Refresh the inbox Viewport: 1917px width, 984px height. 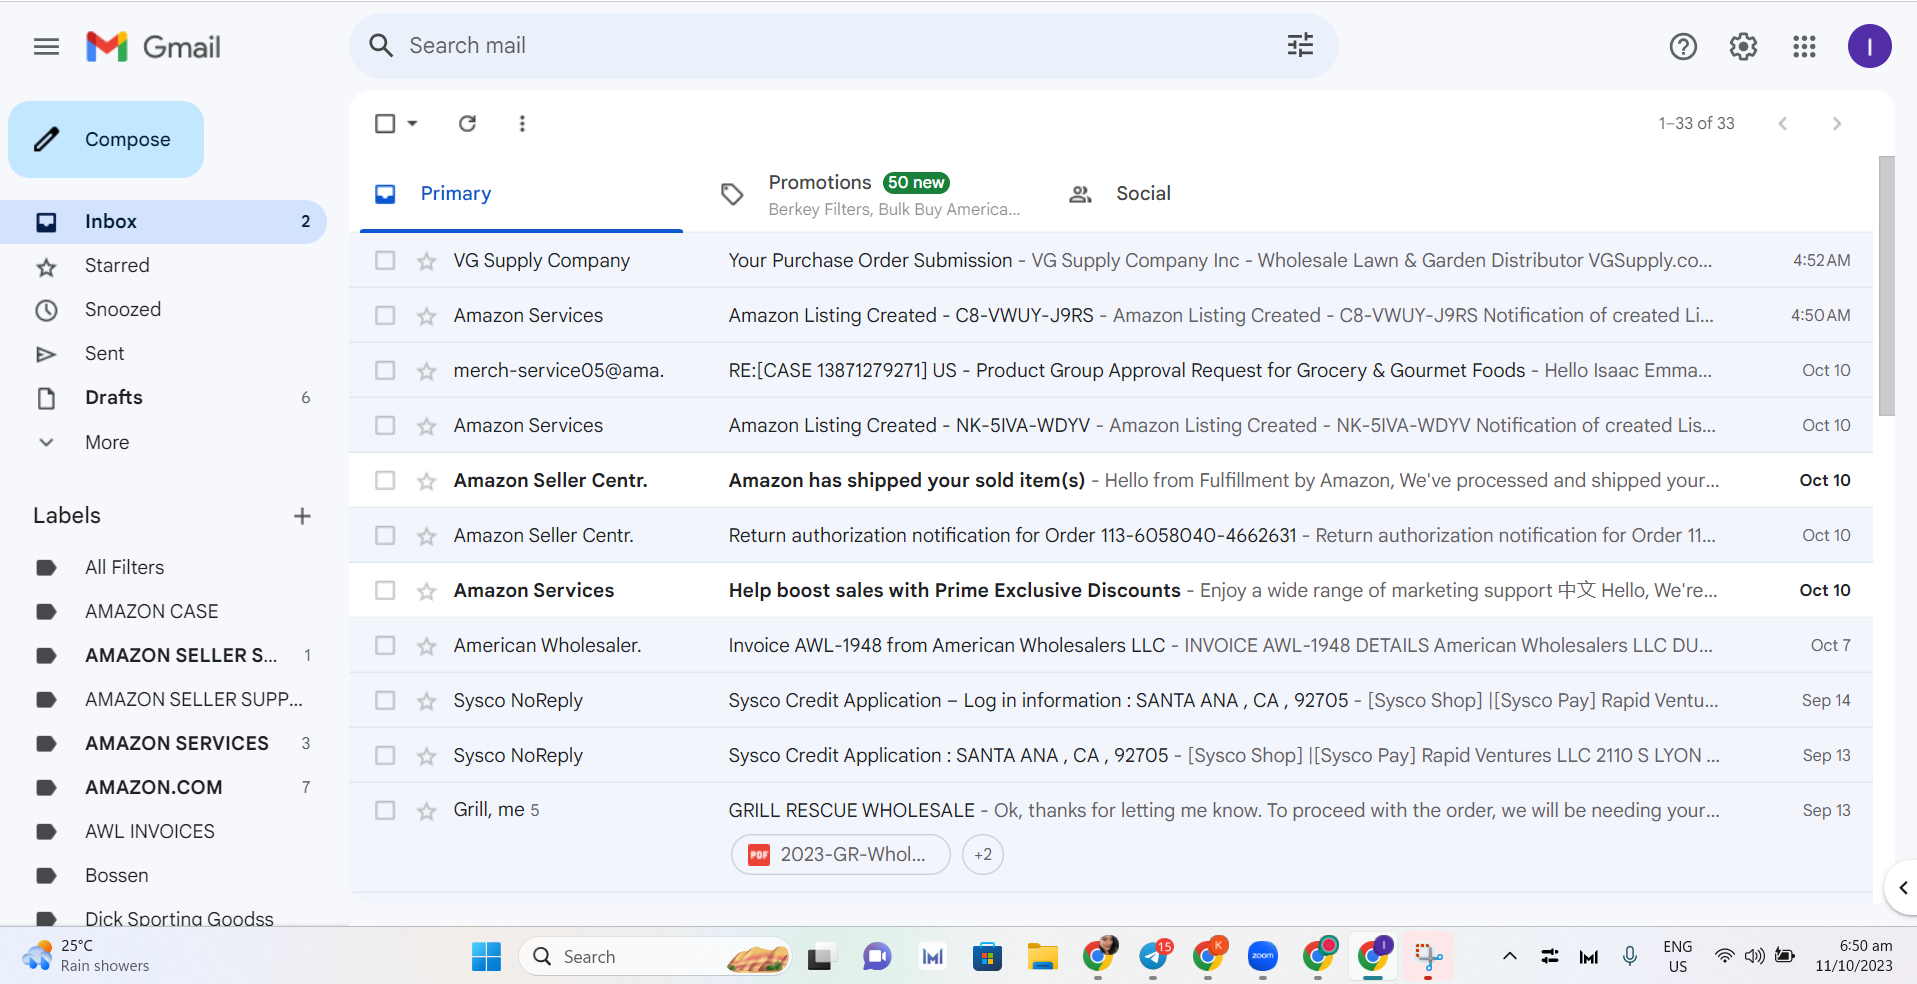point(467,123)
